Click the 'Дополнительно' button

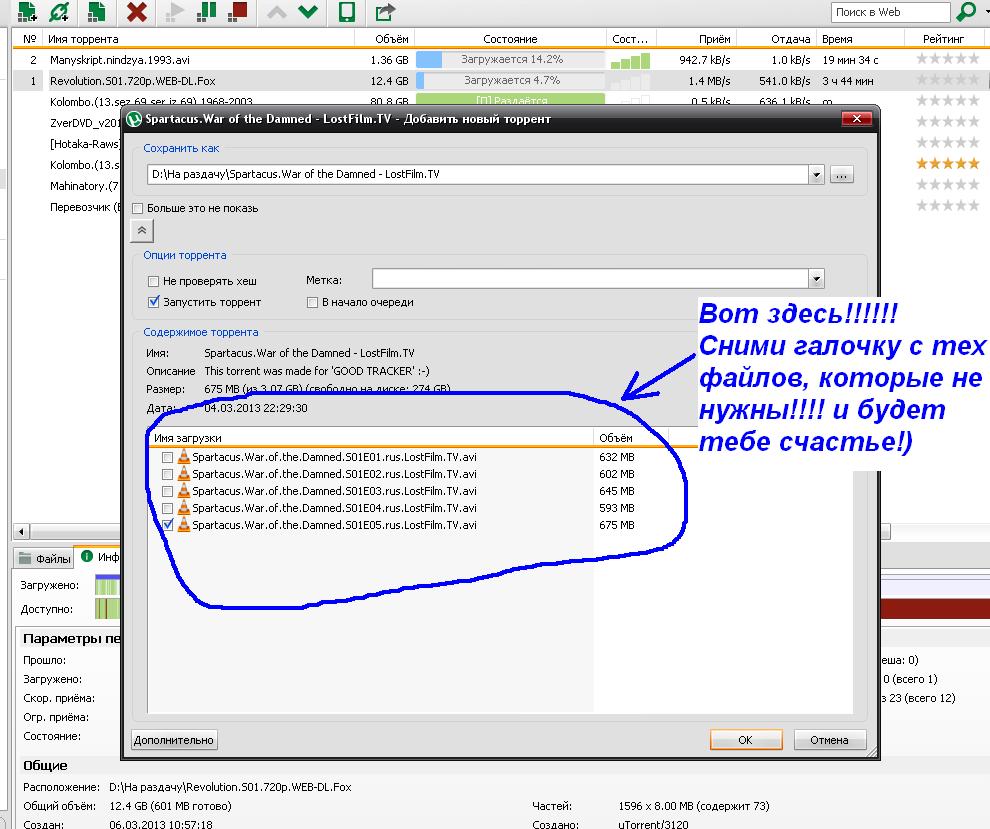[174, 740]
